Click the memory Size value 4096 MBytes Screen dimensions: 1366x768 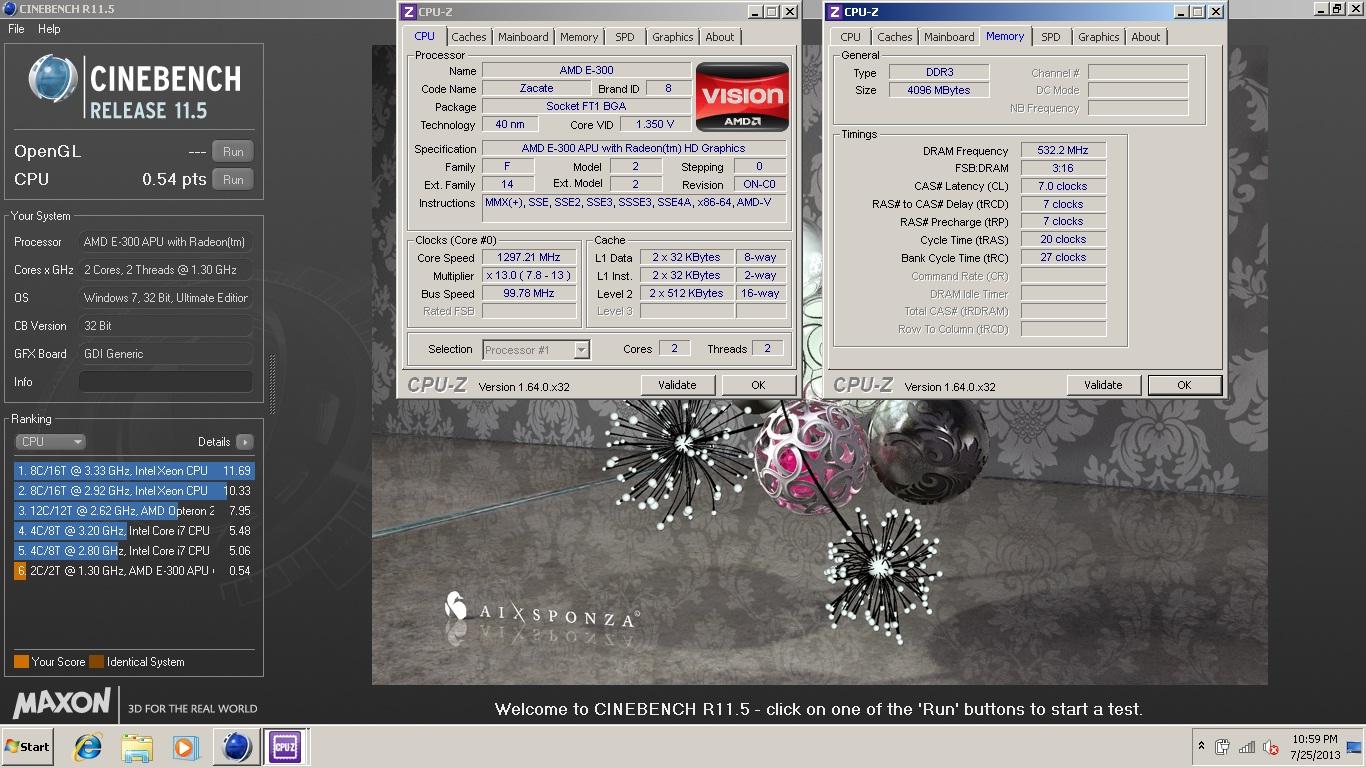click(938, 90)
